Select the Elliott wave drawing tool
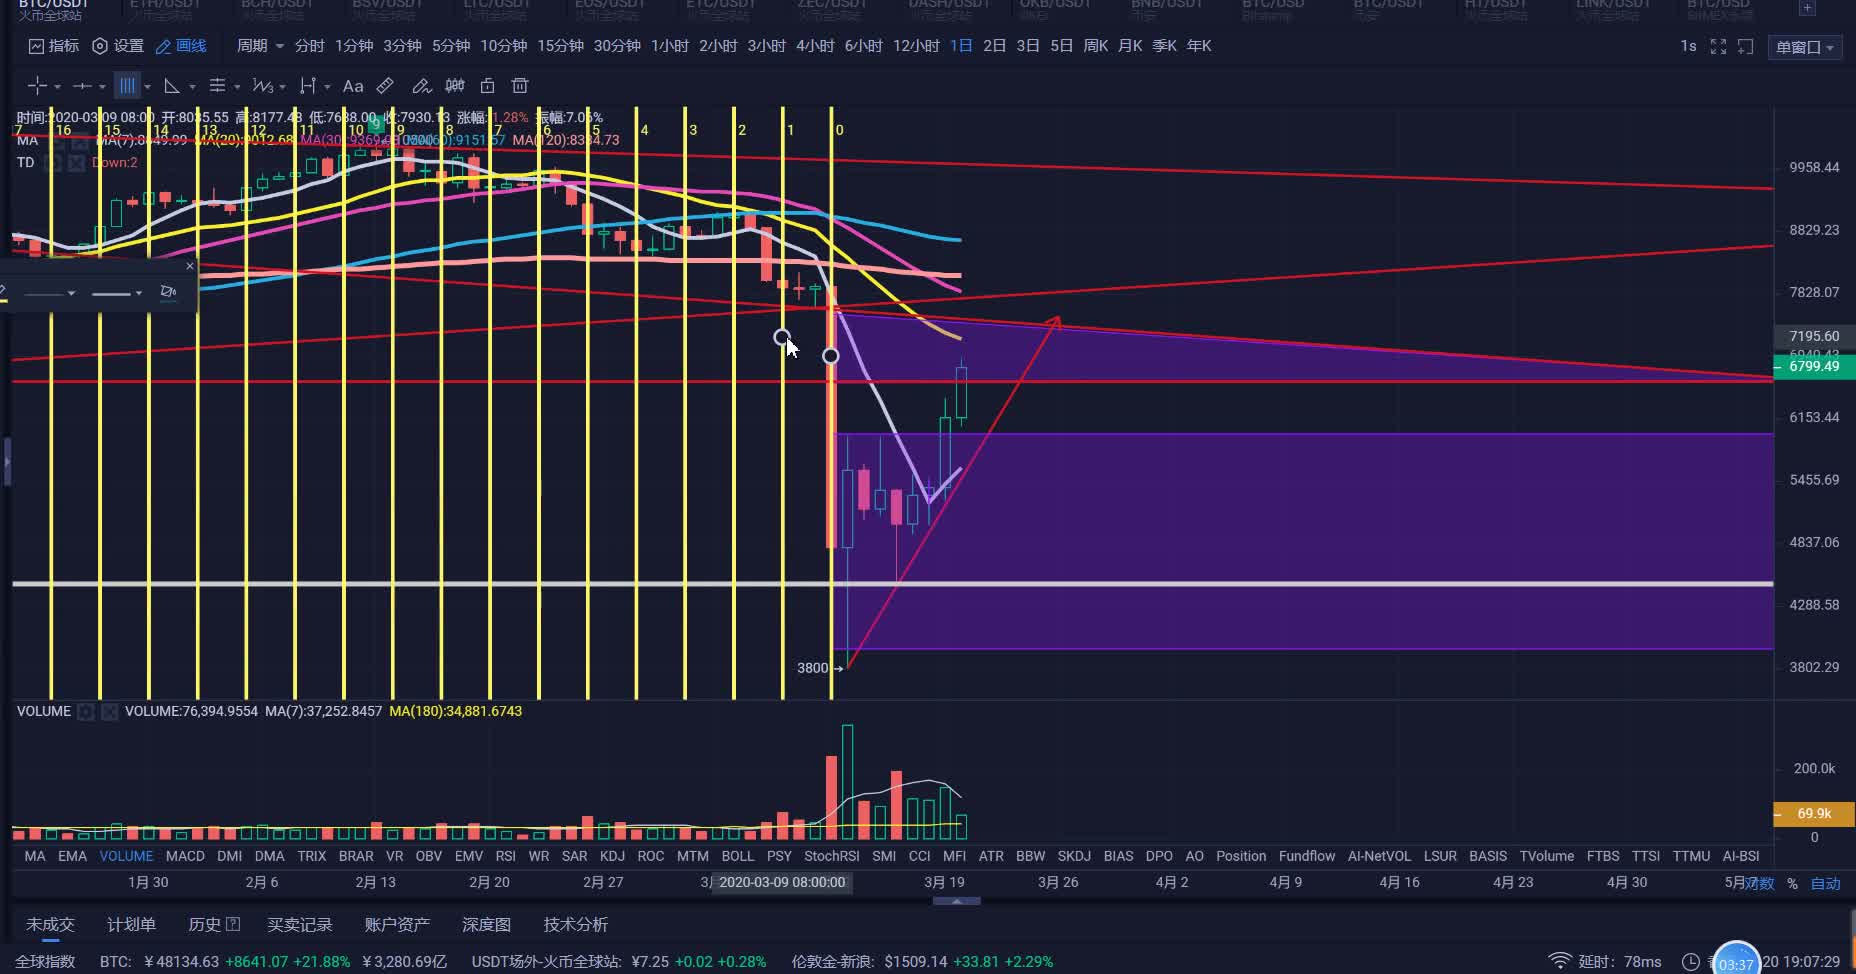1856x974 pixels. 263,86
